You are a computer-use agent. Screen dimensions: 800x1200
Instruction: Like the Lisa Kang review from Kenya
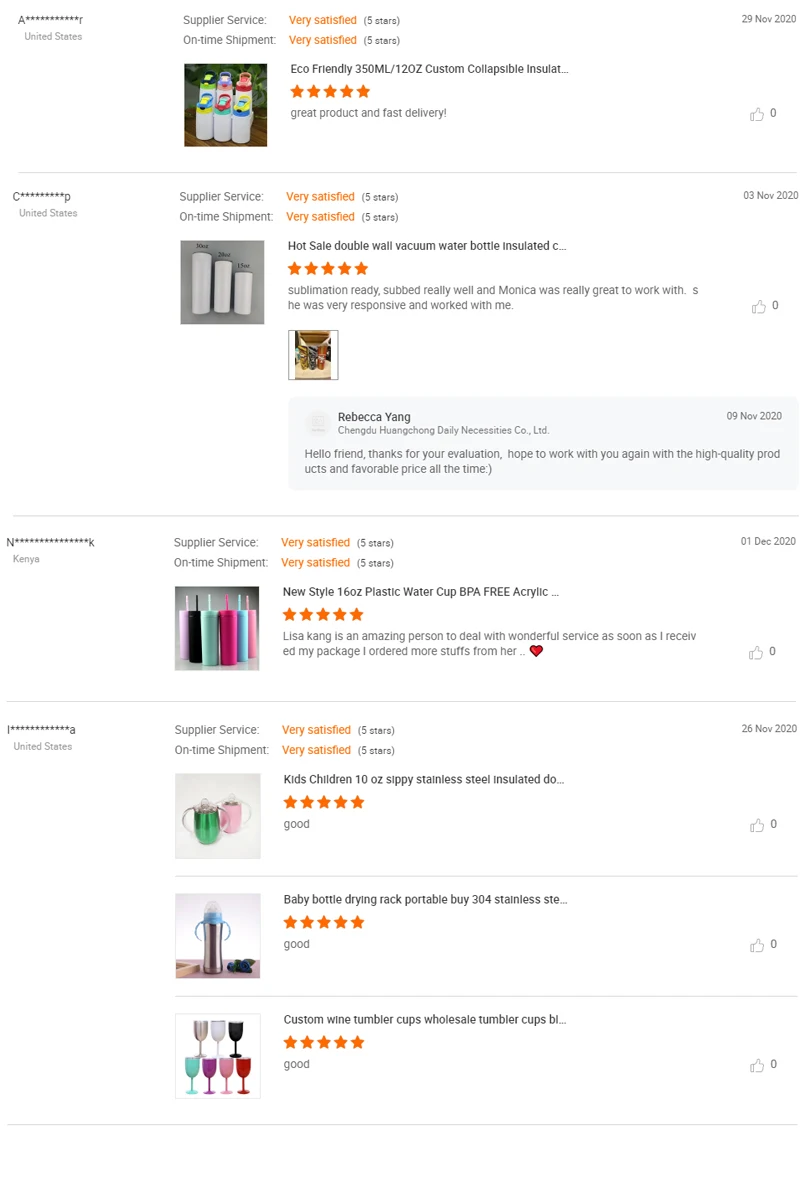tap(756, 652)
